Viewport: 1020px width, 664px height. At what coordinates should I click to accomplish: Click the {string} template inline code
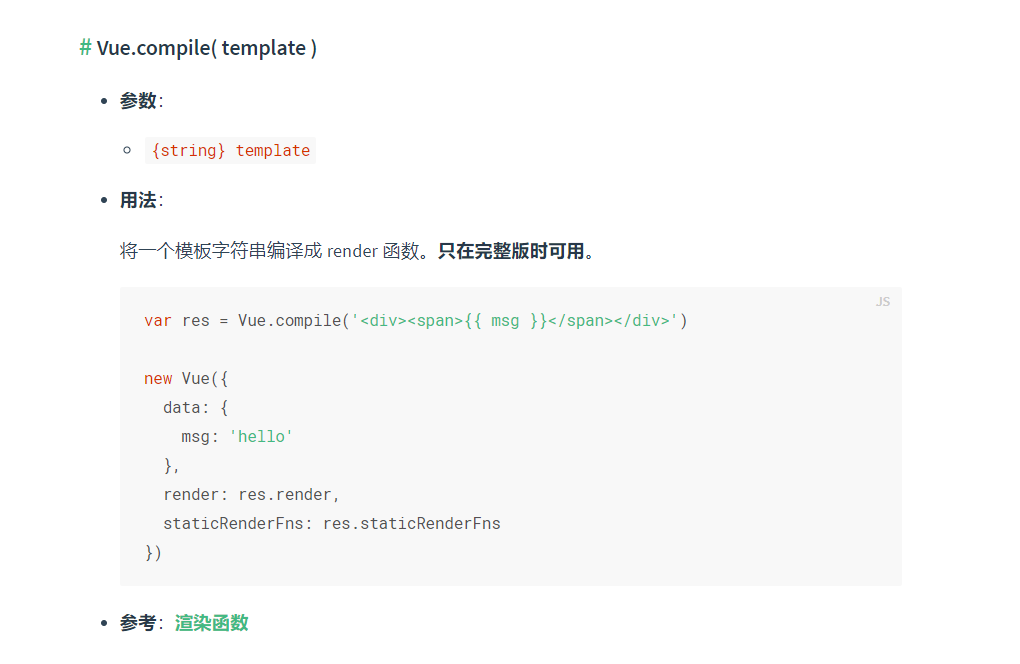[231, 151]
